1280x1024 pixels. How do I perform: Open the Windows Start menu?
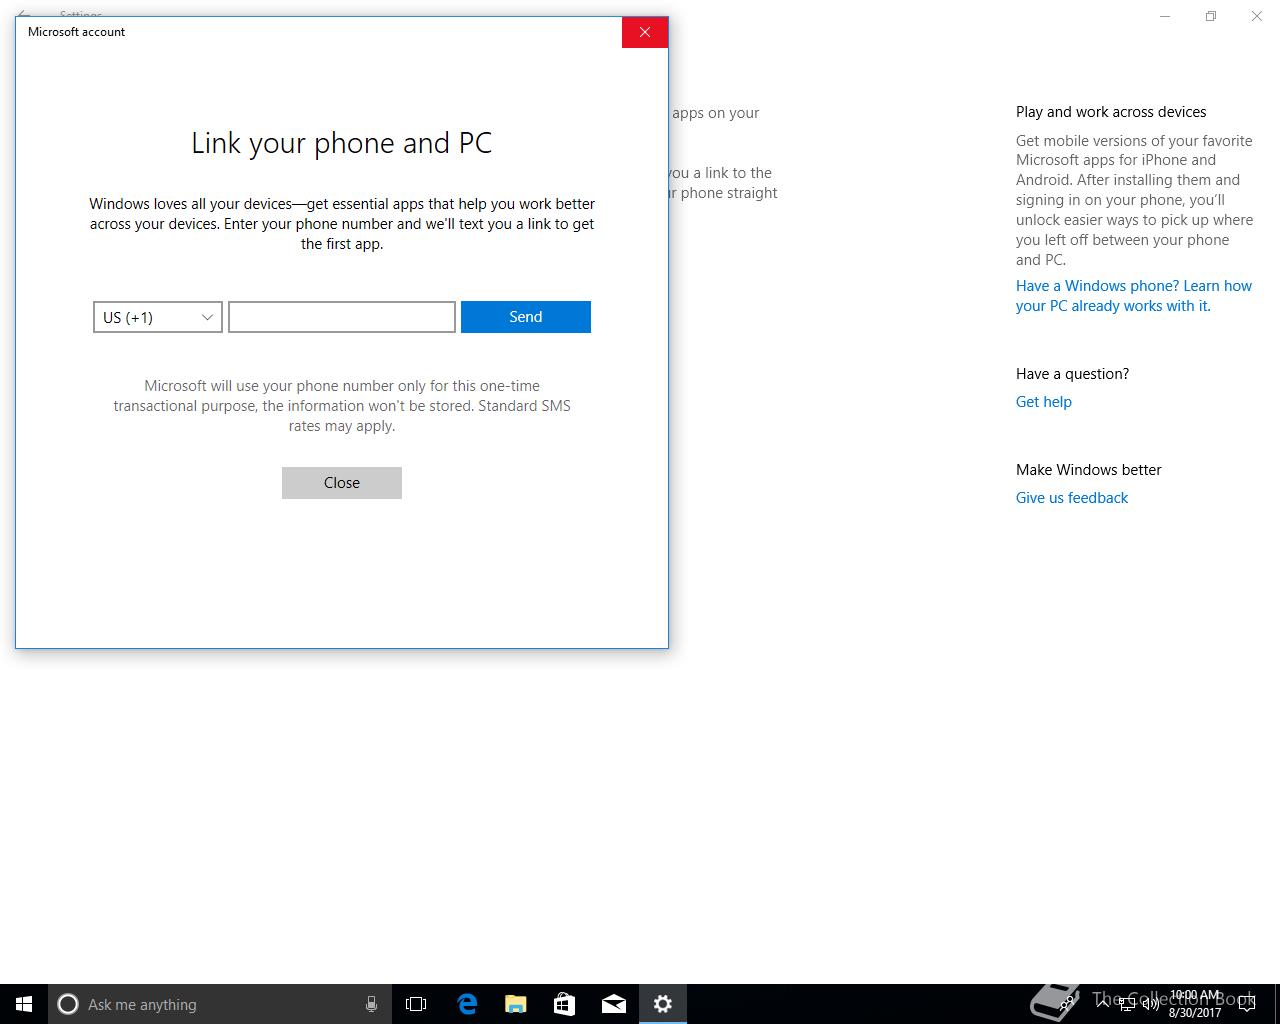pyautogui.click(x=24, y=1004)
